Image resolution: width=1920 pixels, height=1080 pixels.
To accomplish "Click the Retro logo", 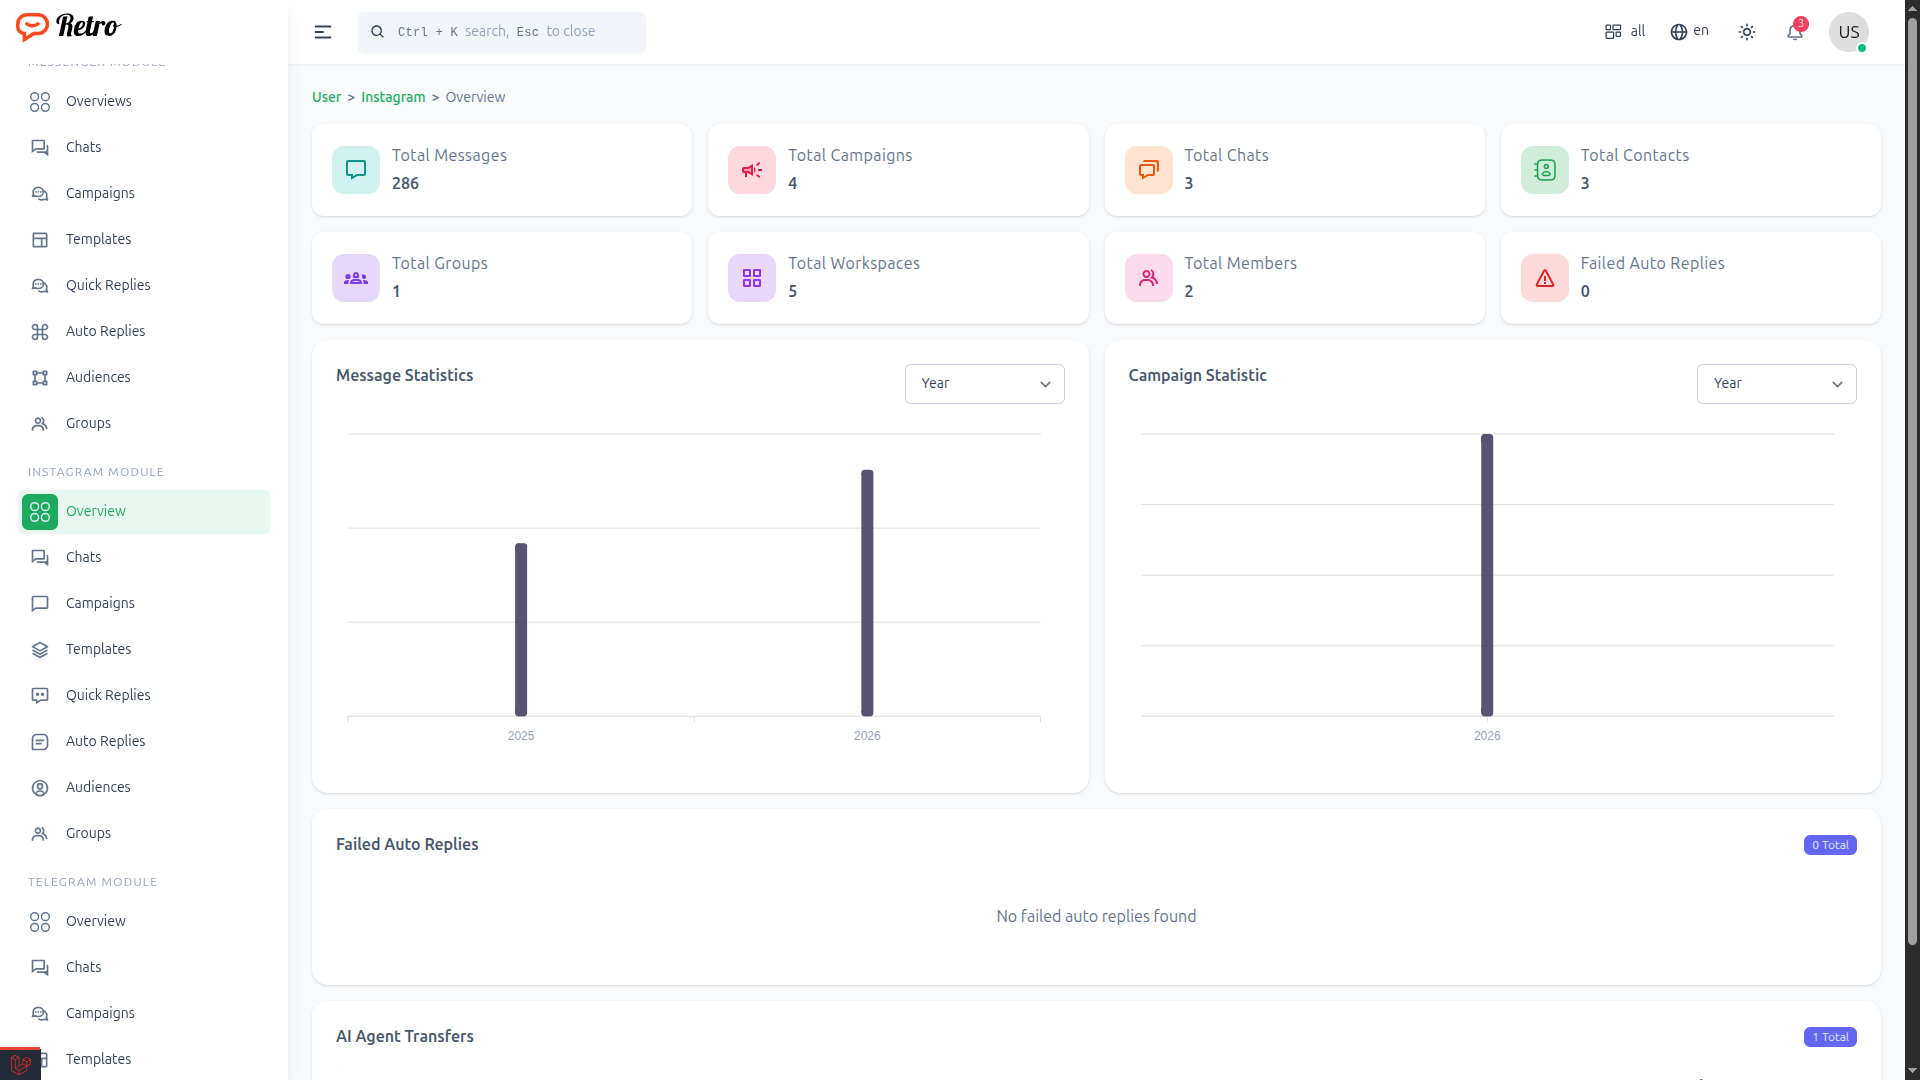I will point(68,27).
